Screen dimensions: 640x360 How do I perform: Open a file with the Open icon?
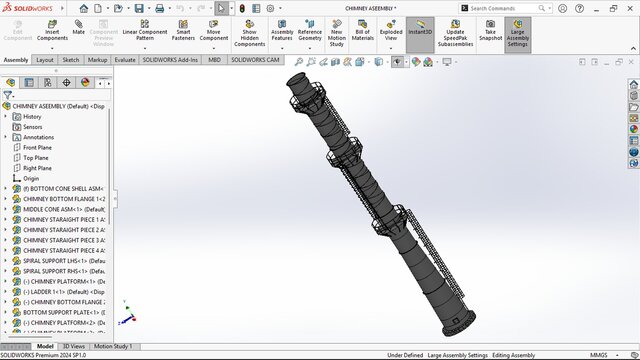pyautogui.click(x=118, y=8)
